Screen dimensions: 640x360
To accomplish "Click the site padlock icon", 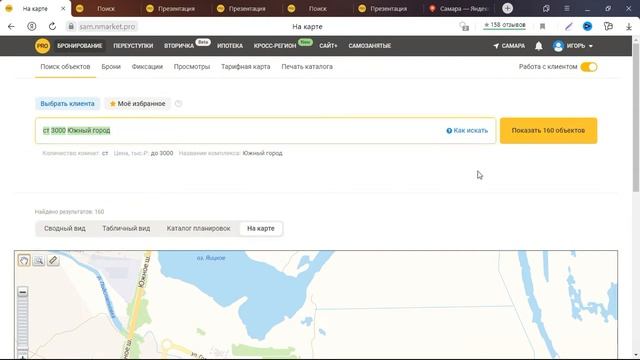I will tap(71, 27).
